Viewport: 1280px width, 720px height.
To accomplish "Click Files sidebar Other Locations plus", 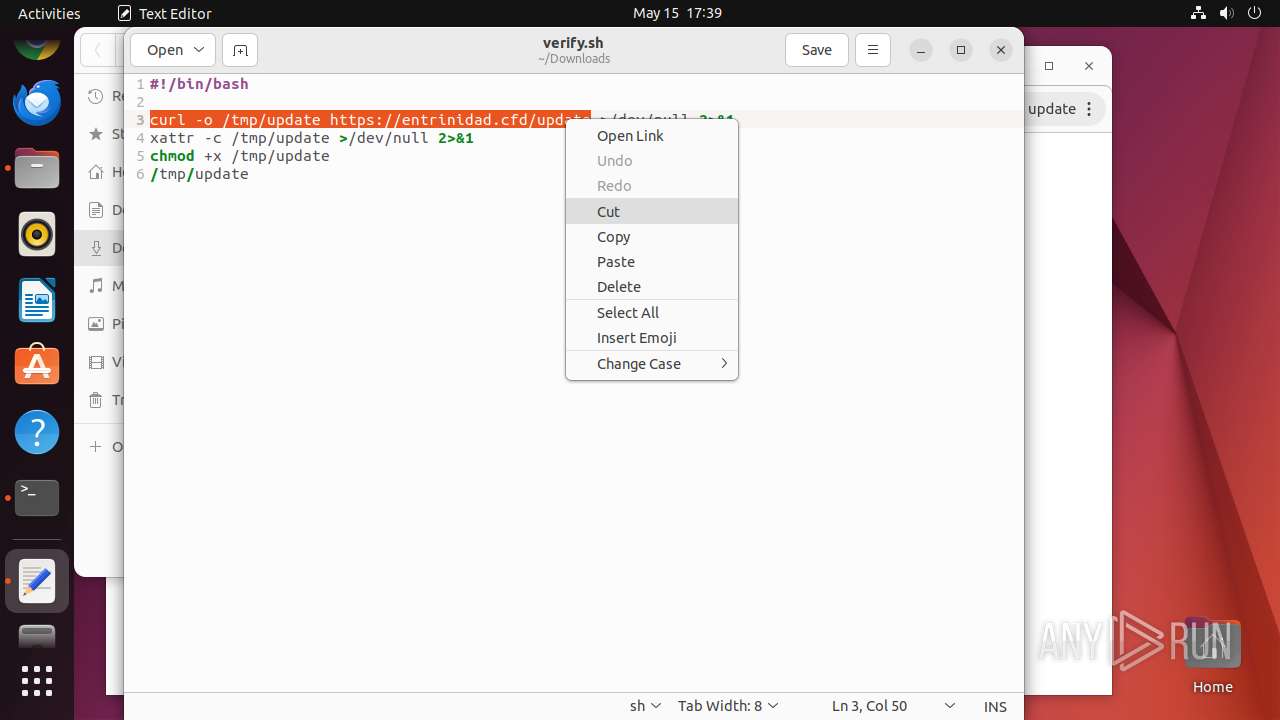I will (x=96, y=446).
